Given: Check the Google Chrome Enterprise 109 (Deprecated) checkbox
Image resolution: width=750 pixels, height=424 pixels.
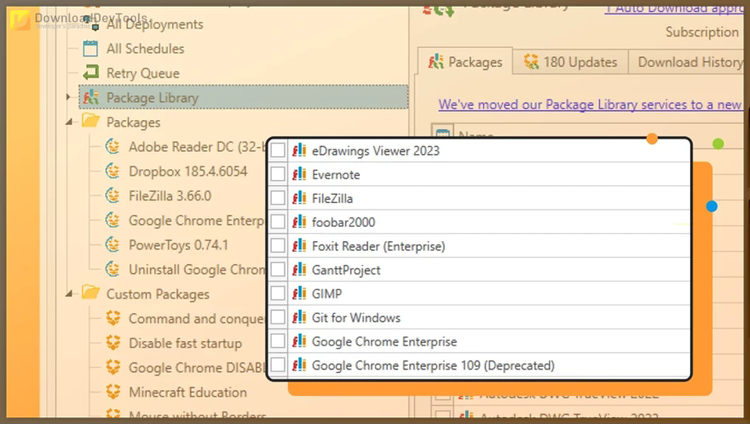Looking at the screenshot, I should coord(278,365).
